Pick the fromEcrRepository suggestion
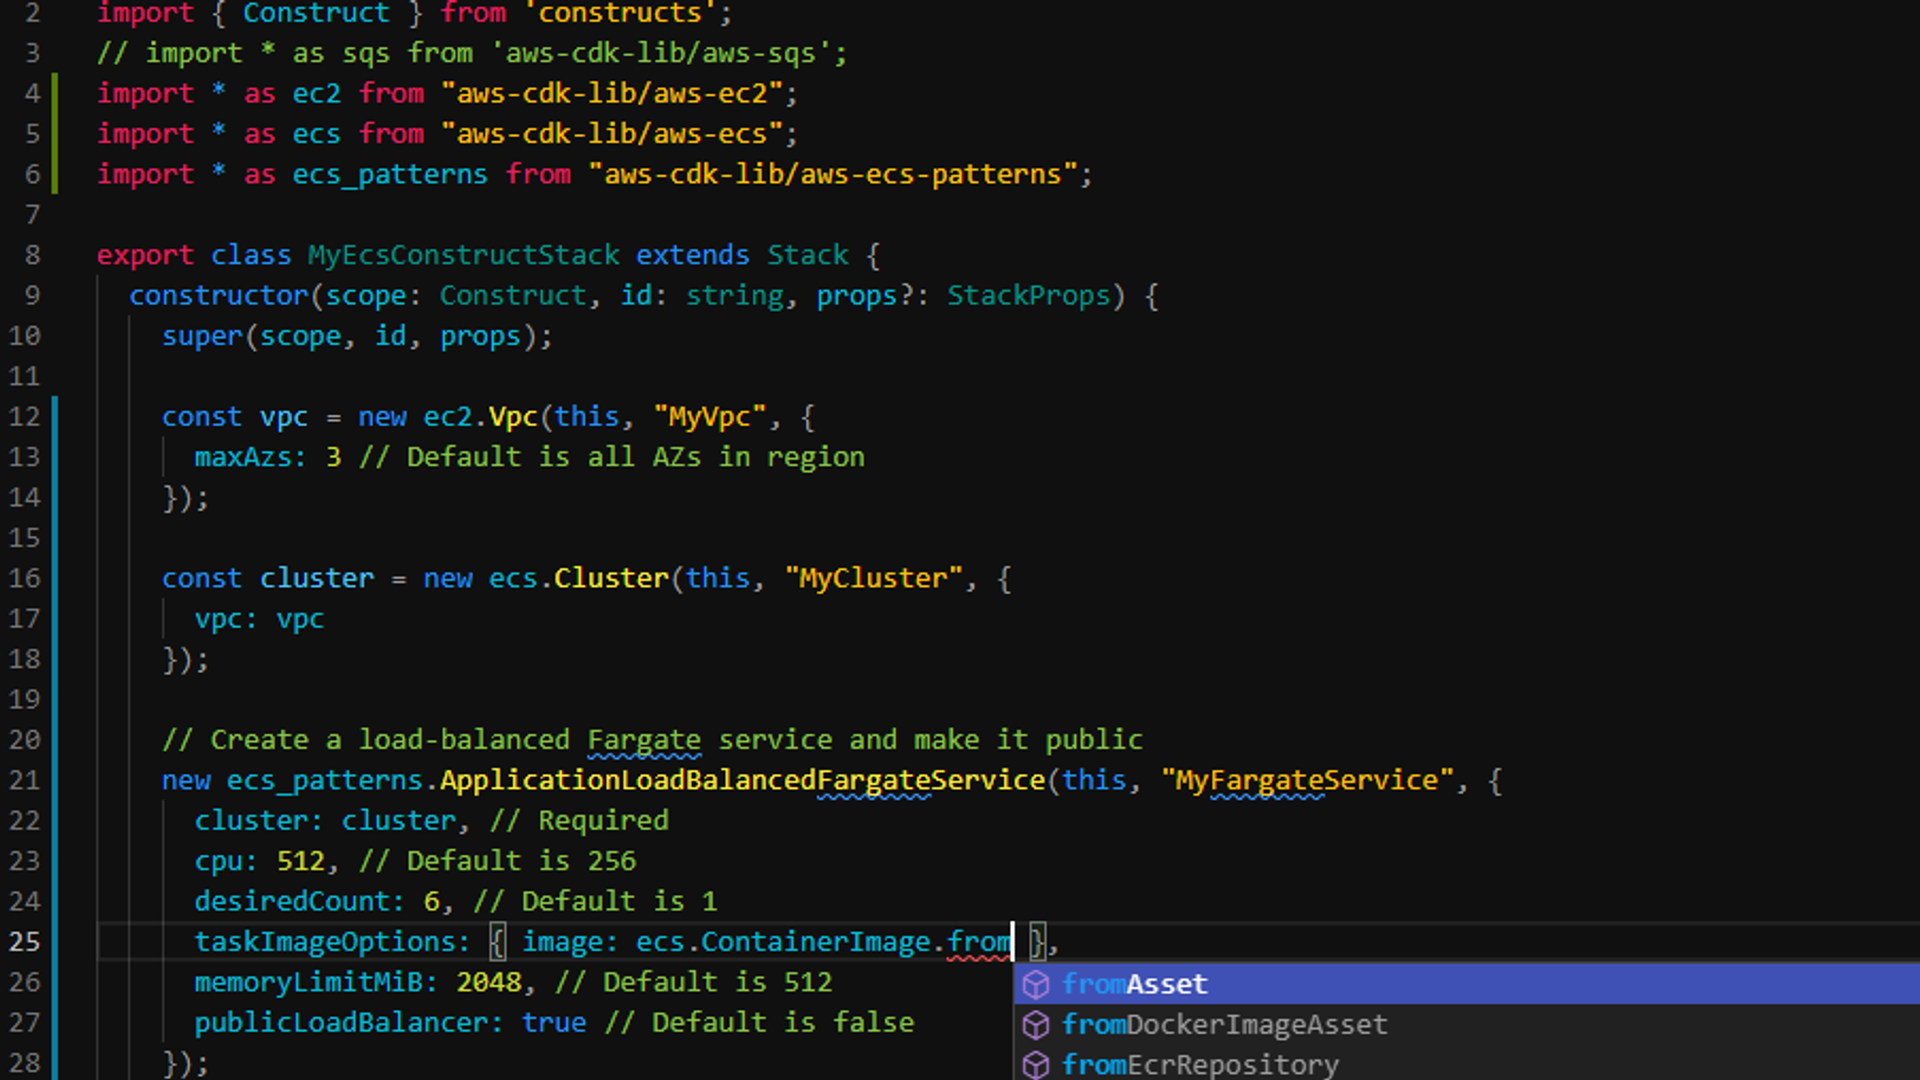Viewport: 1920px width, 1080px height. coord(1200,1065)
